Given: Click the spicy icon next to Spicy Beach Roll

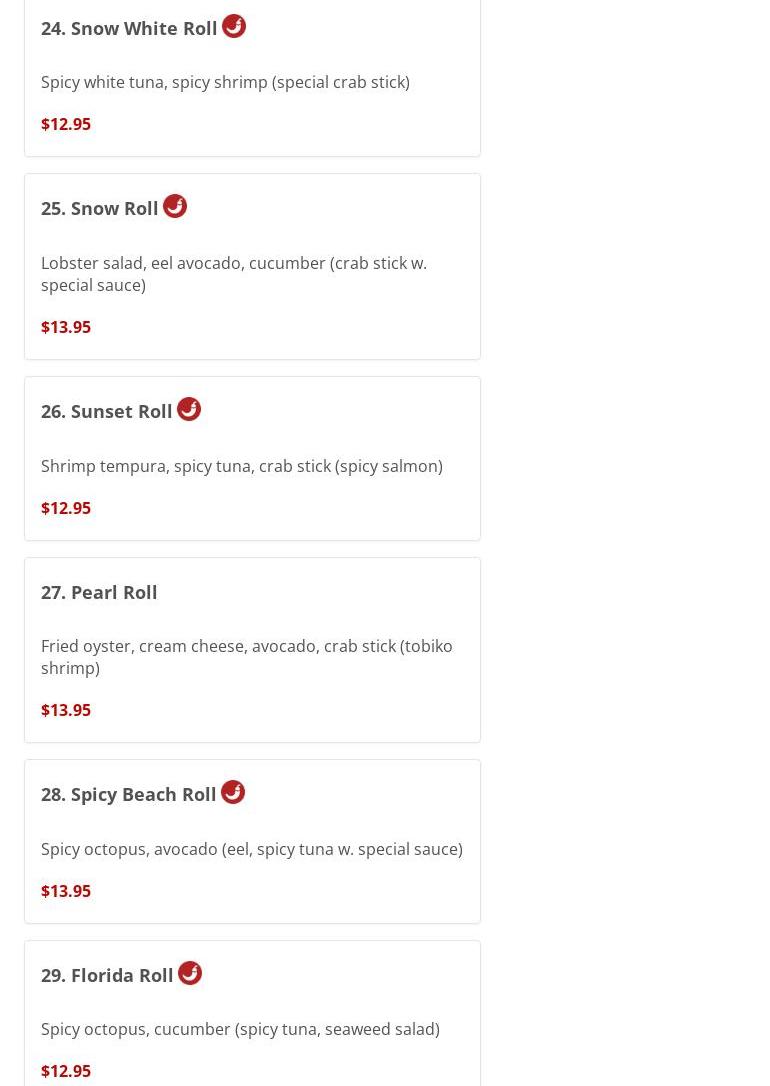Looking at the screenshot, I should point(233,792).
